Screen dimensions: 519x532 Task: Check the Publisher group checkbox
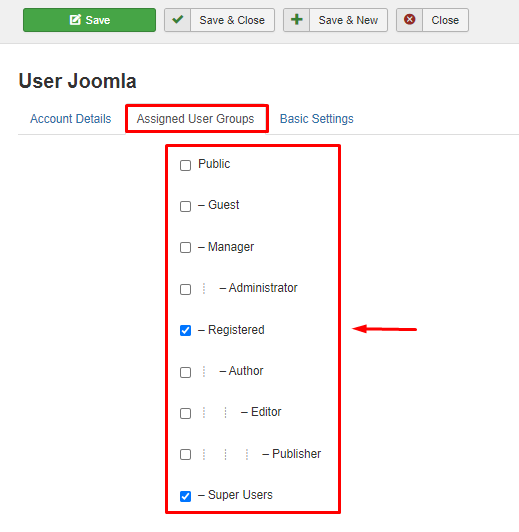[185, 454]
